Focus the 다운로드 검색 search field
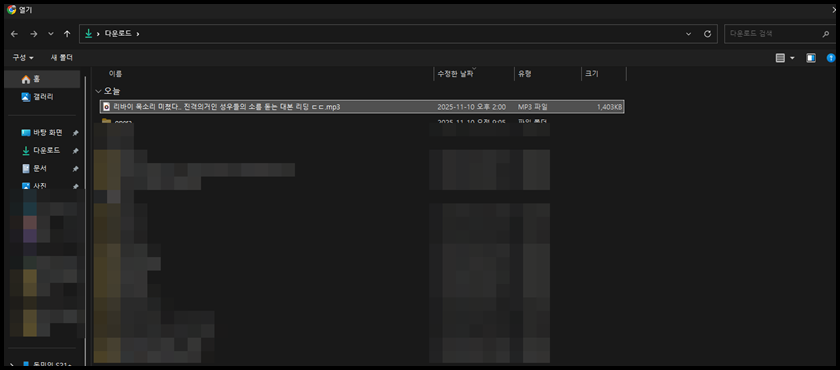This screenshot has height=370, width=840. pyautogui.click(x=779, y=34)
